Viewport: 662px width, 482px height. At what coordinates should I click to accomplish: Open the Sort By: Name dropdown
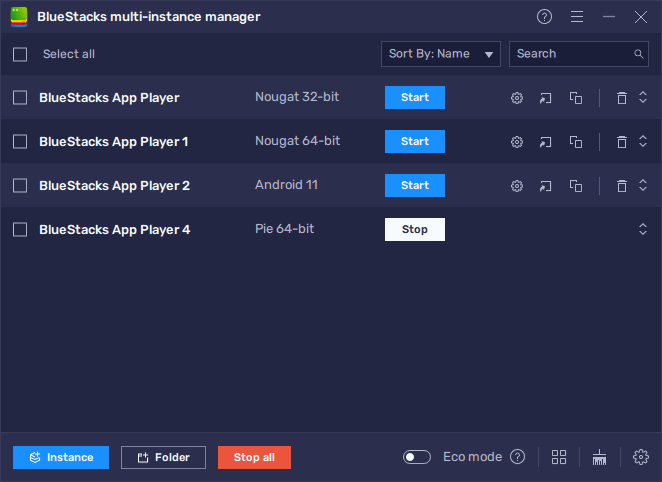point(441,54)
